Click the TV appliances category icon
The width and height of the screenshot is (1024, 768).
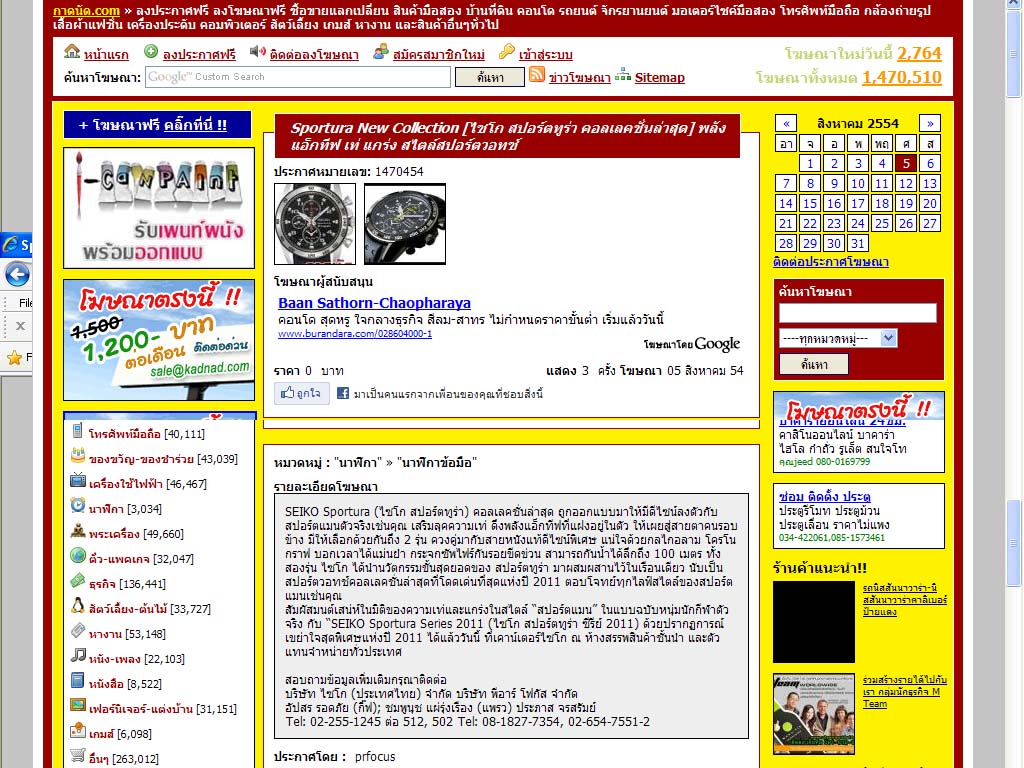pos(78,481)
